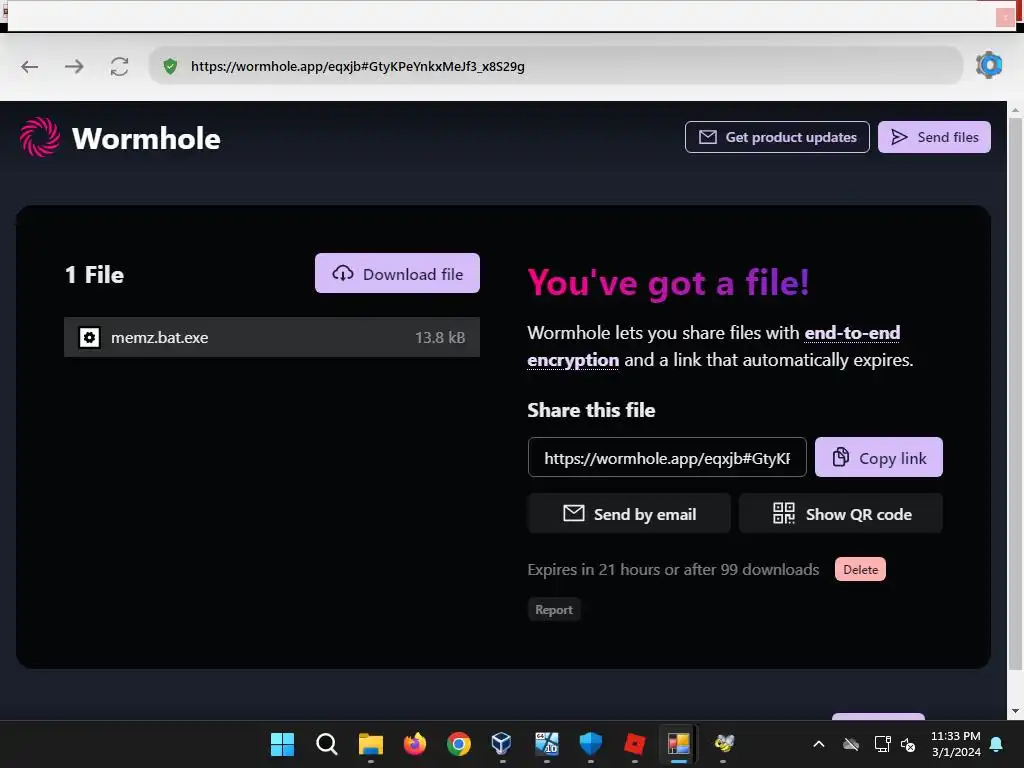The height and width of the screenshot is (768, 1024).
Task: Click the muted volume tray icon
Action: [x=908, y=744]
